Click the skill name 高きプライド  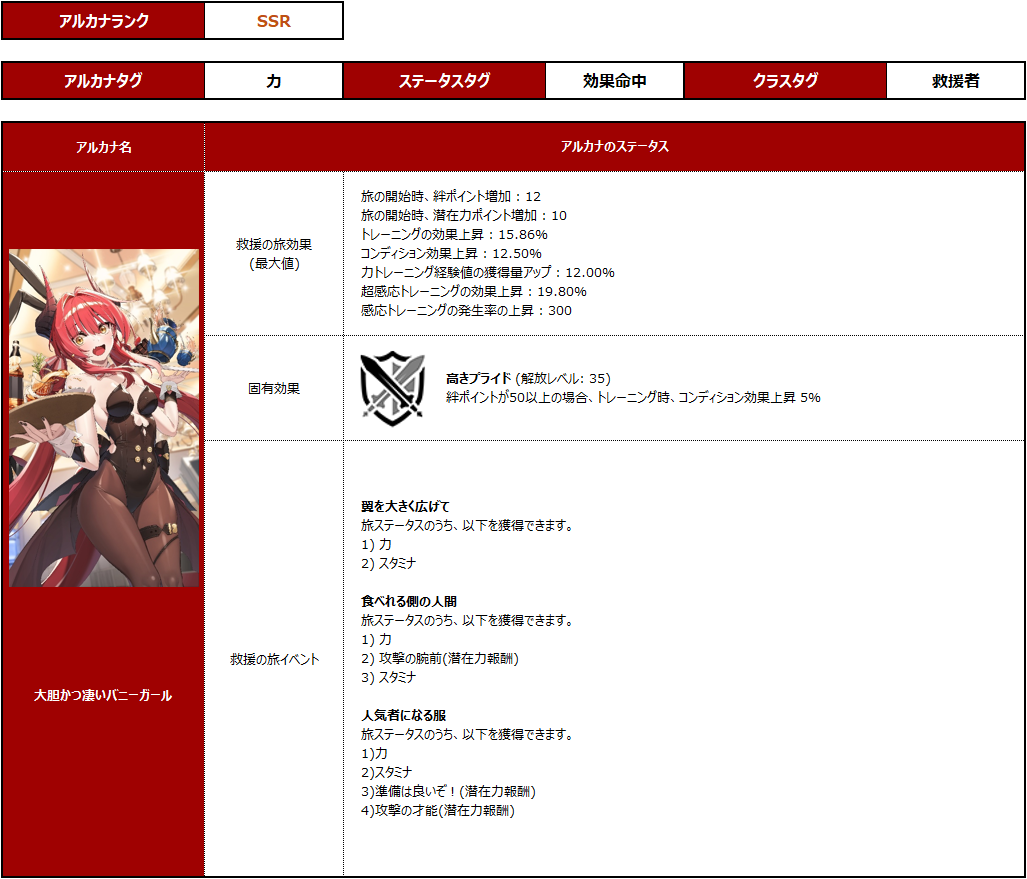click(x=478, y=378)
